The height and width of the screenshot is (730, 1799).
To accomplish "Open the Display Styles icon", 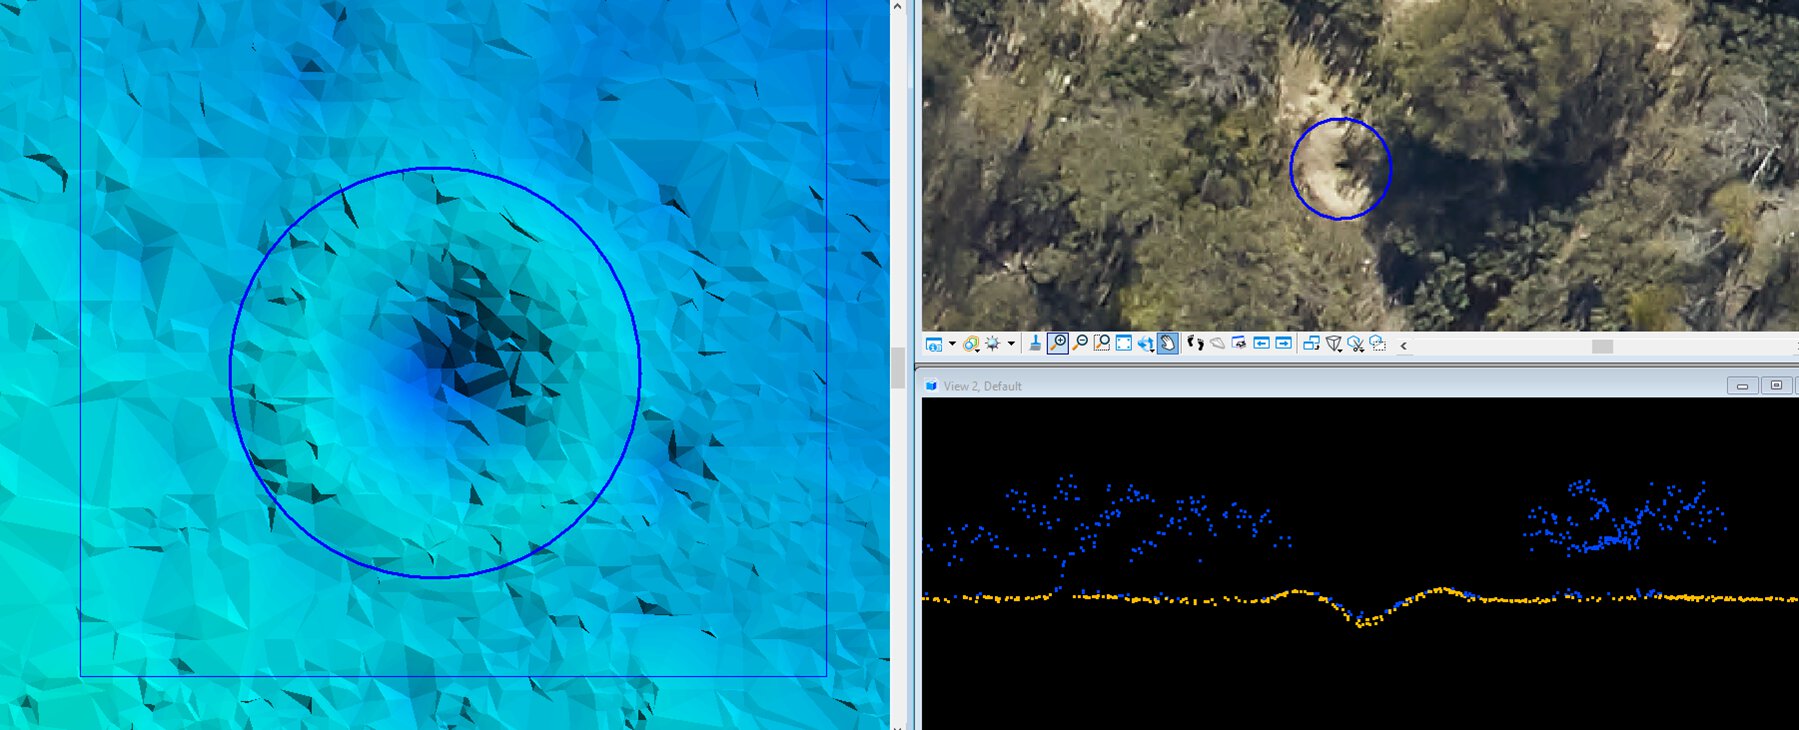I will point(971,344).
